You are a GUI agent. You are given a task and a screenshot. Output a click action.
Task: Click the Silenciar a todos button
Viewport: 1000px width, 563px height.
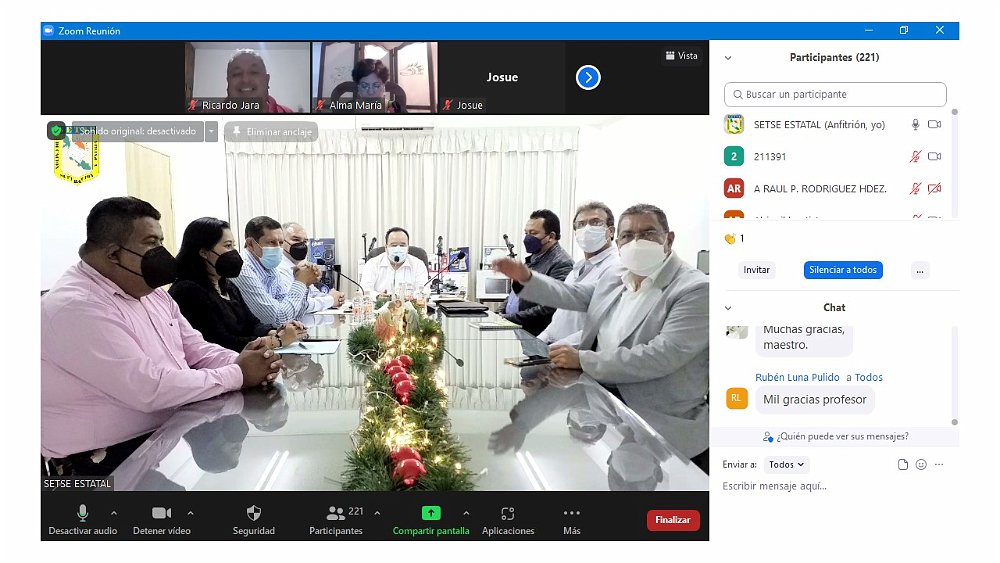843,270
